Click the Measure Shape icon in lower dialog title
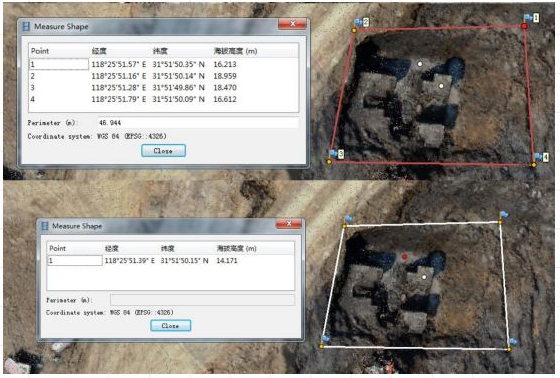The height and width of the screenshot is (378, 560). [45, 226]
